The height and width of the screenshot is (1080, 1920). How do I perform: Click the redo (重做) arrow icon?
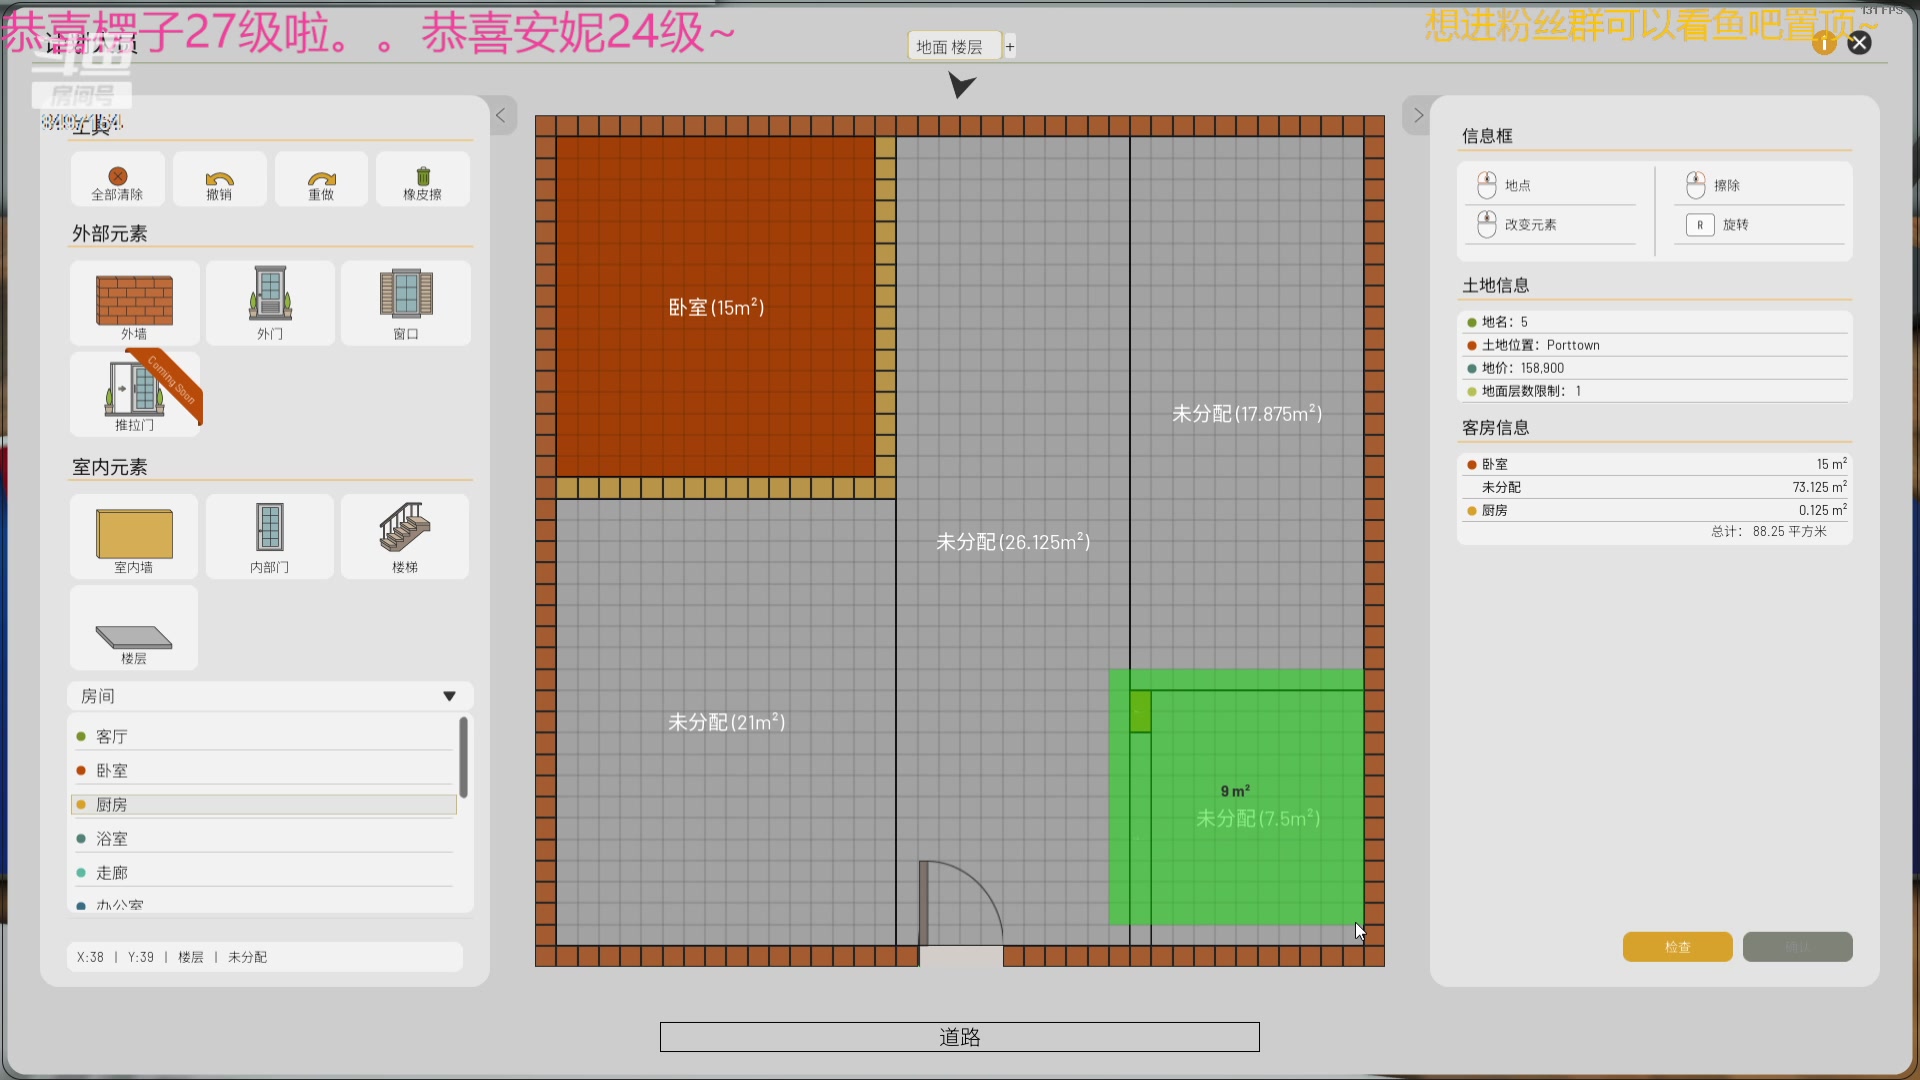click(x=321, y=178)
